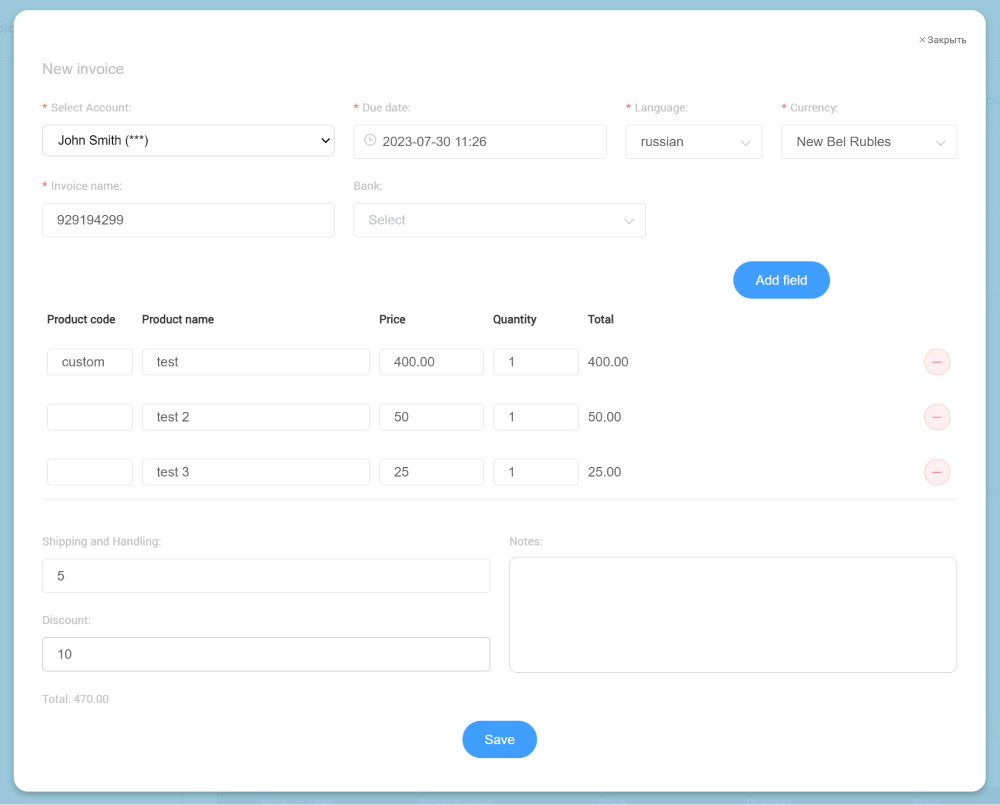Click the Add field button
Viewport: 1000px width, 805px height.
(x=781, y=280)
